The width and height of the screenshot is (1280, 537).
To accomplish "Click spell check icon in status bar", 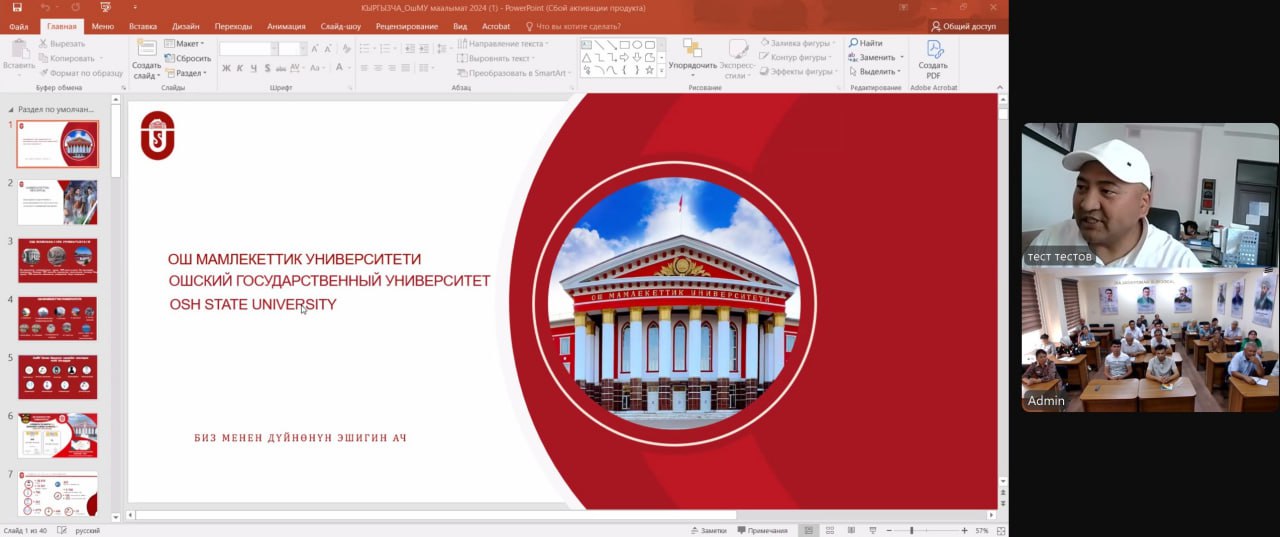I will 62,530.
